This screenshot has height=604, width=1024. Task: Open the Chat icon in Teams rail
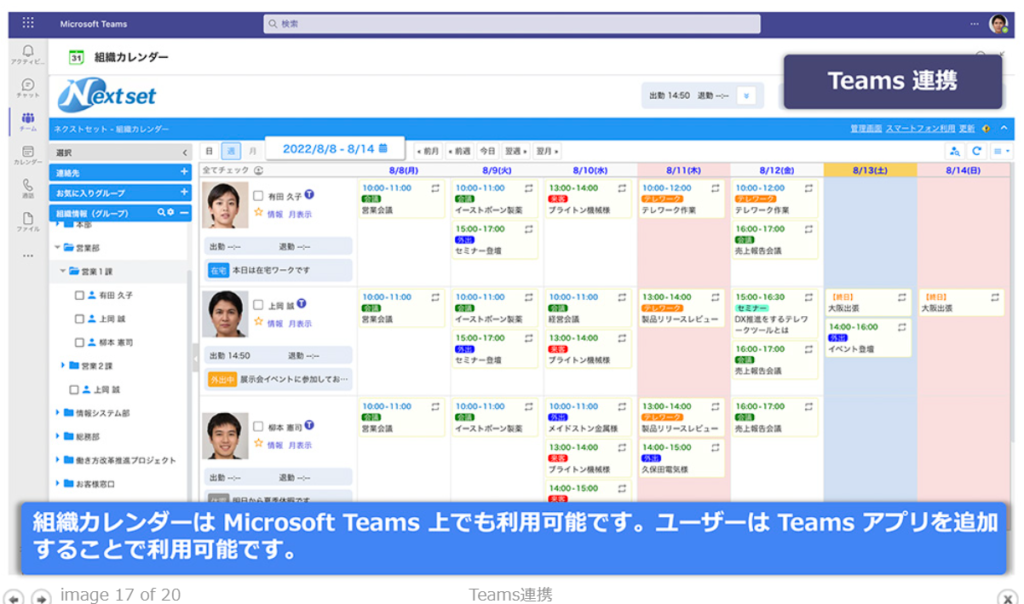point(27,85)
